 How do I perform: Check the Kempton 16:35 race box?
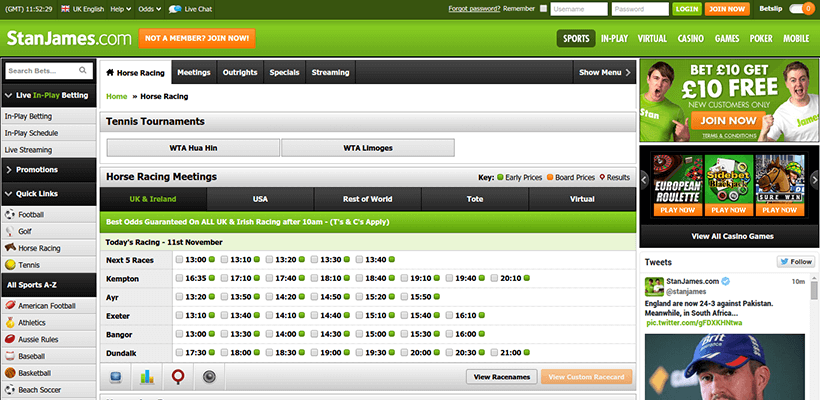[x=179, y=278]
